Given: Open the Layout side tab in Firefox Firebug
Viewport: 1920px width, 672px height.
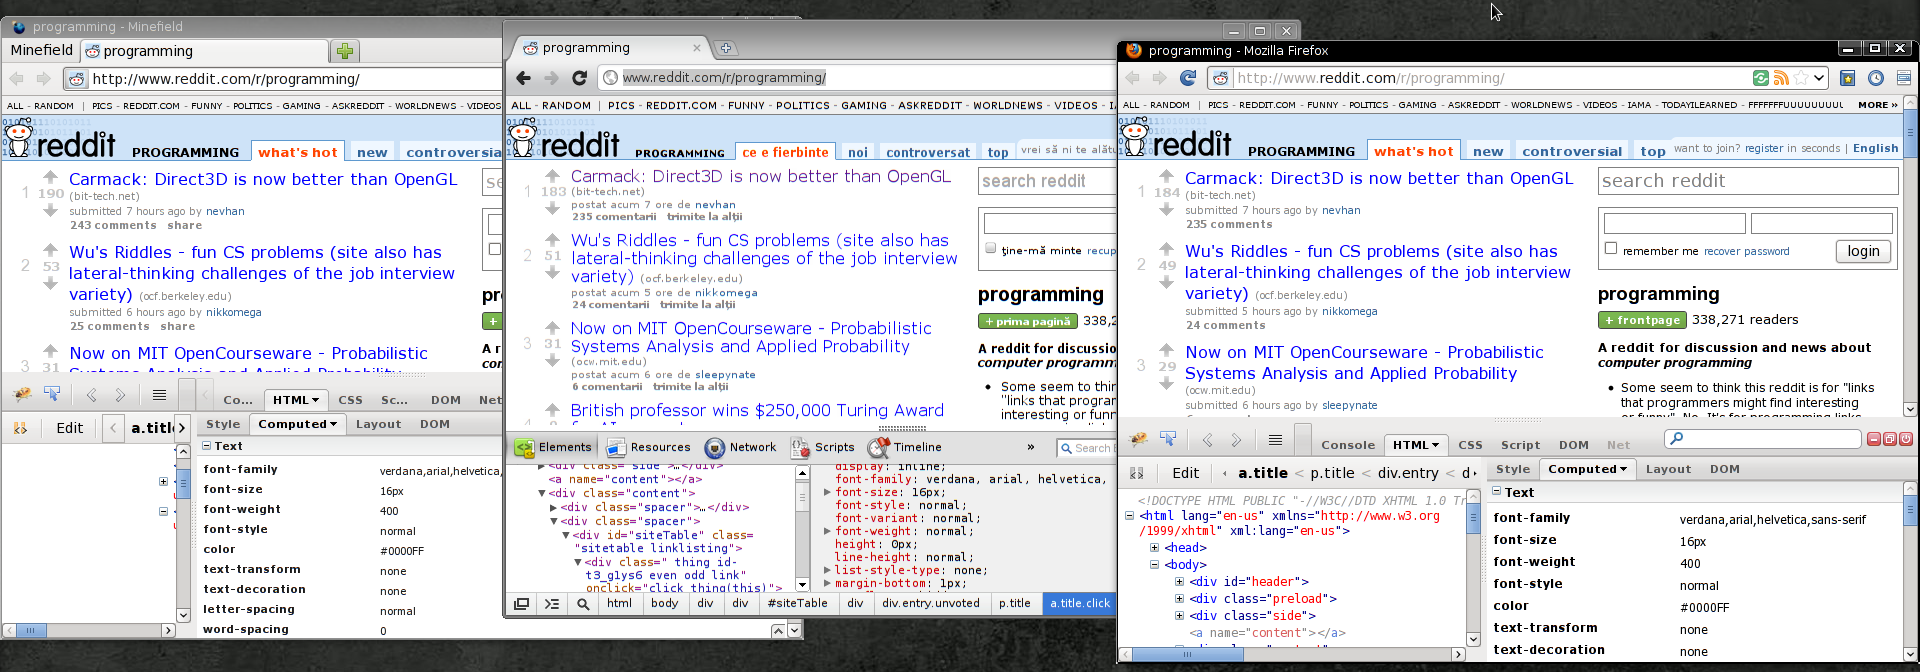Looking at the screenshot, I should [x=1668, y=469].
